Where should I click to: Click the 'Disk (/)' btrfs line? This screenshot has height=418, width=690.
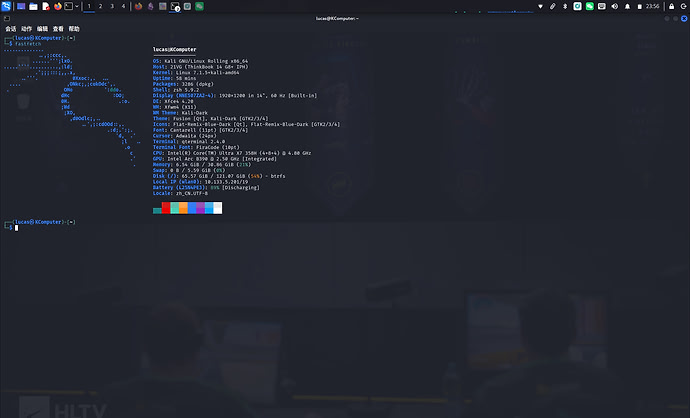pos(219,176)
